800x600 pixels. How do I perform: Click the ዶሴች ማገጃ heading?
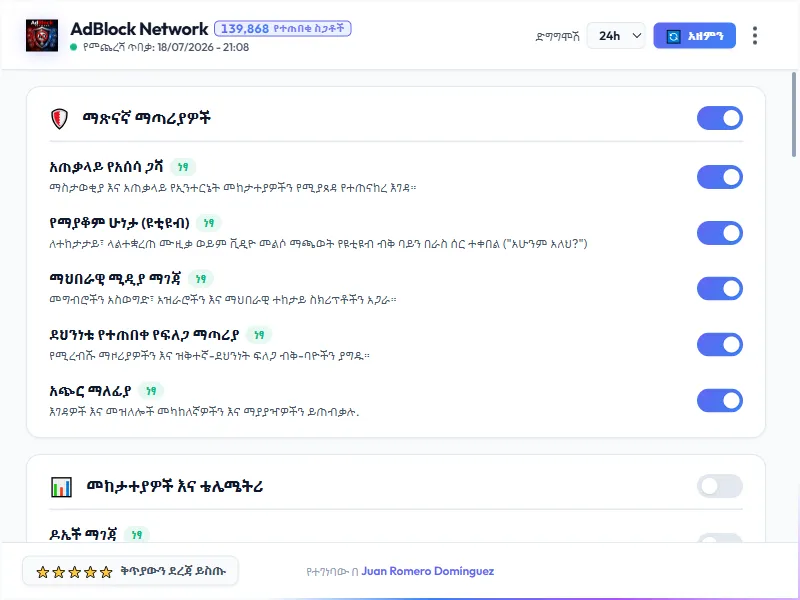[x=83, y=534]
